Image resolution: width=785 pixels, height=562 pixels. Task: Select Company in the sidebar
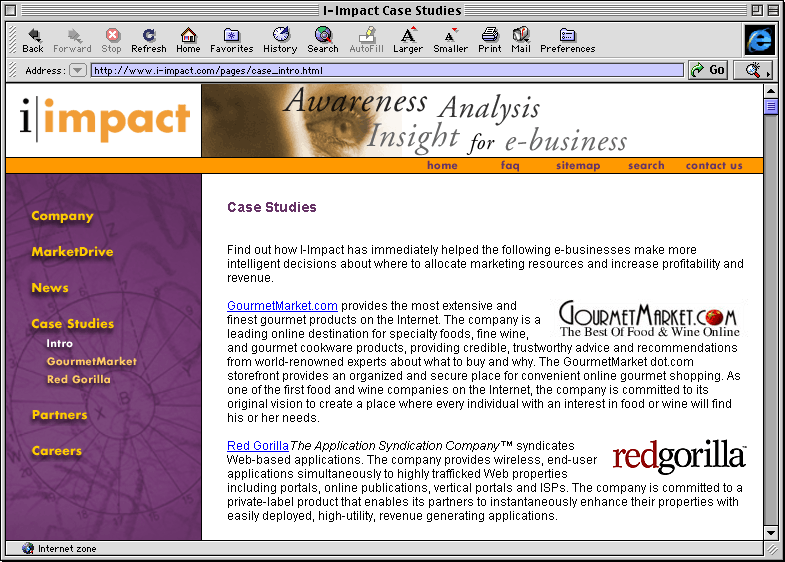(x=63, y=216)
